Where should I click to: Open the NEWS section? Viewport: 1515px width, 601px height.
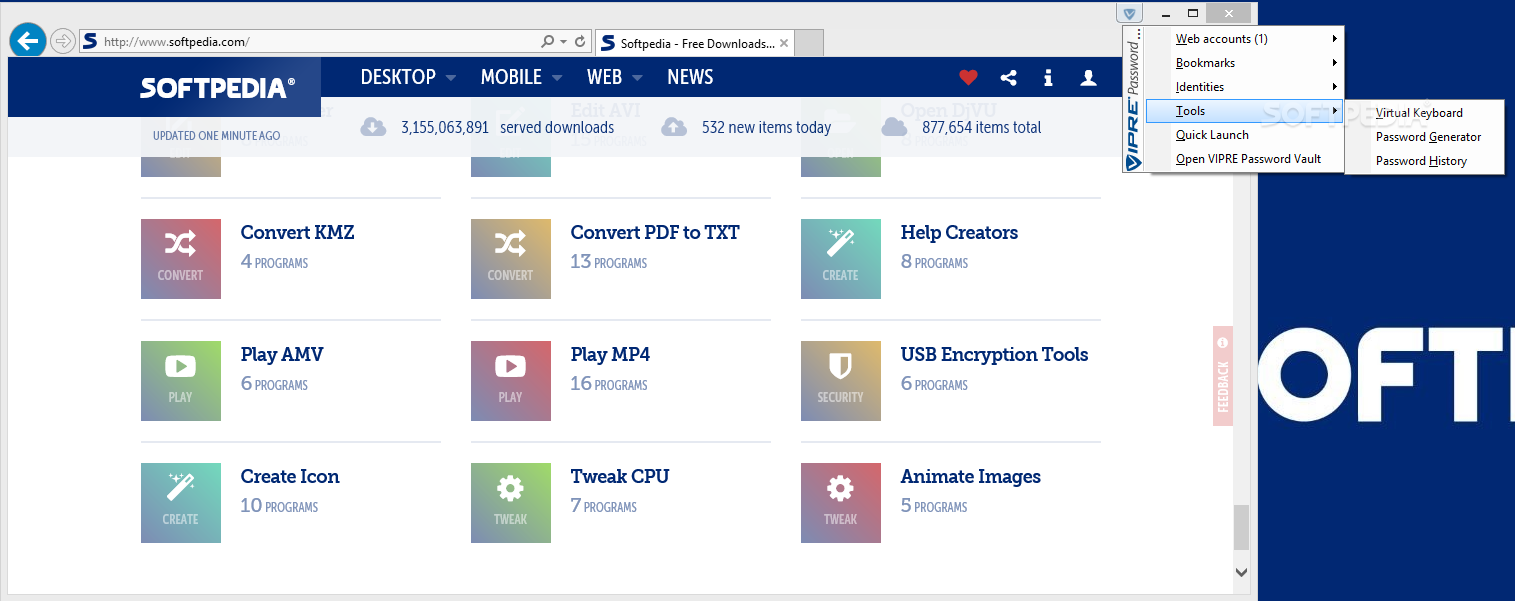(x=690, y=77)
